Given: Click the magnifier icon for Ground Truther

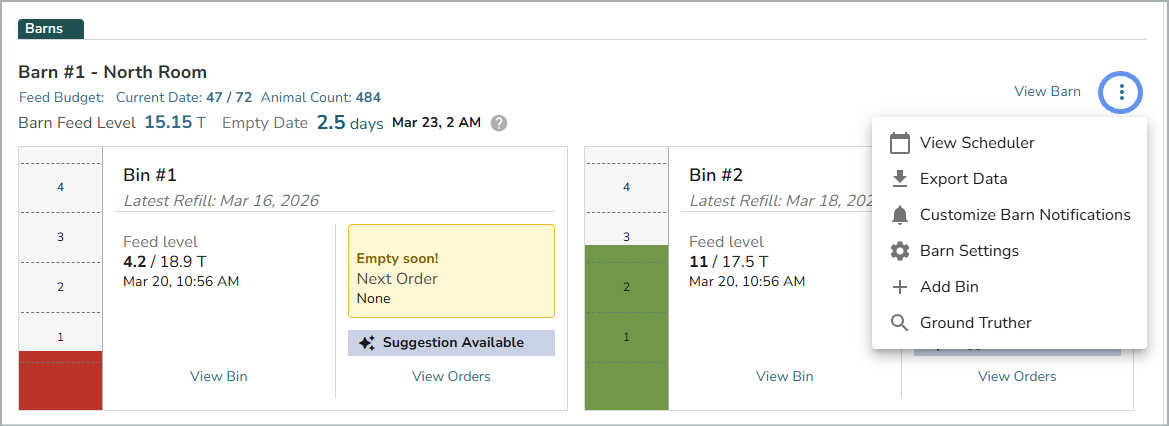Looking at the screenshot, I should [x=900, y=323].
